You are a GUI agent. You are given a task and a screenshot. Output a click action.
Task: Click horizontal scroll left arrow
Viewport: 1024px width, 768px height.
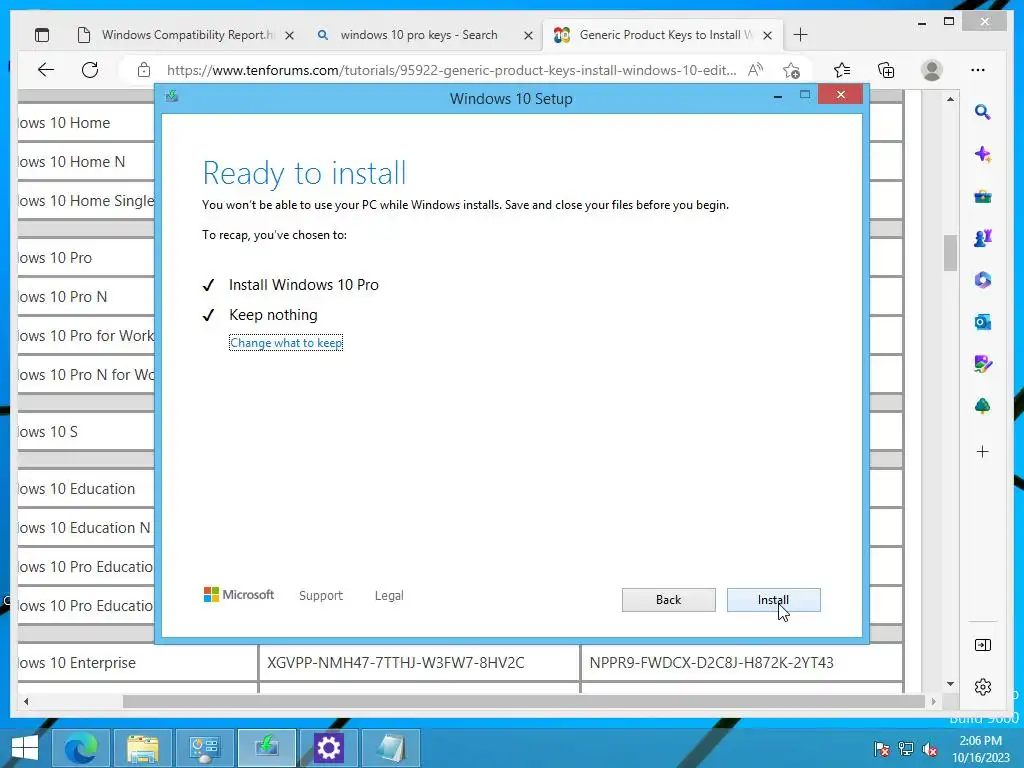(x=26, y=701)
